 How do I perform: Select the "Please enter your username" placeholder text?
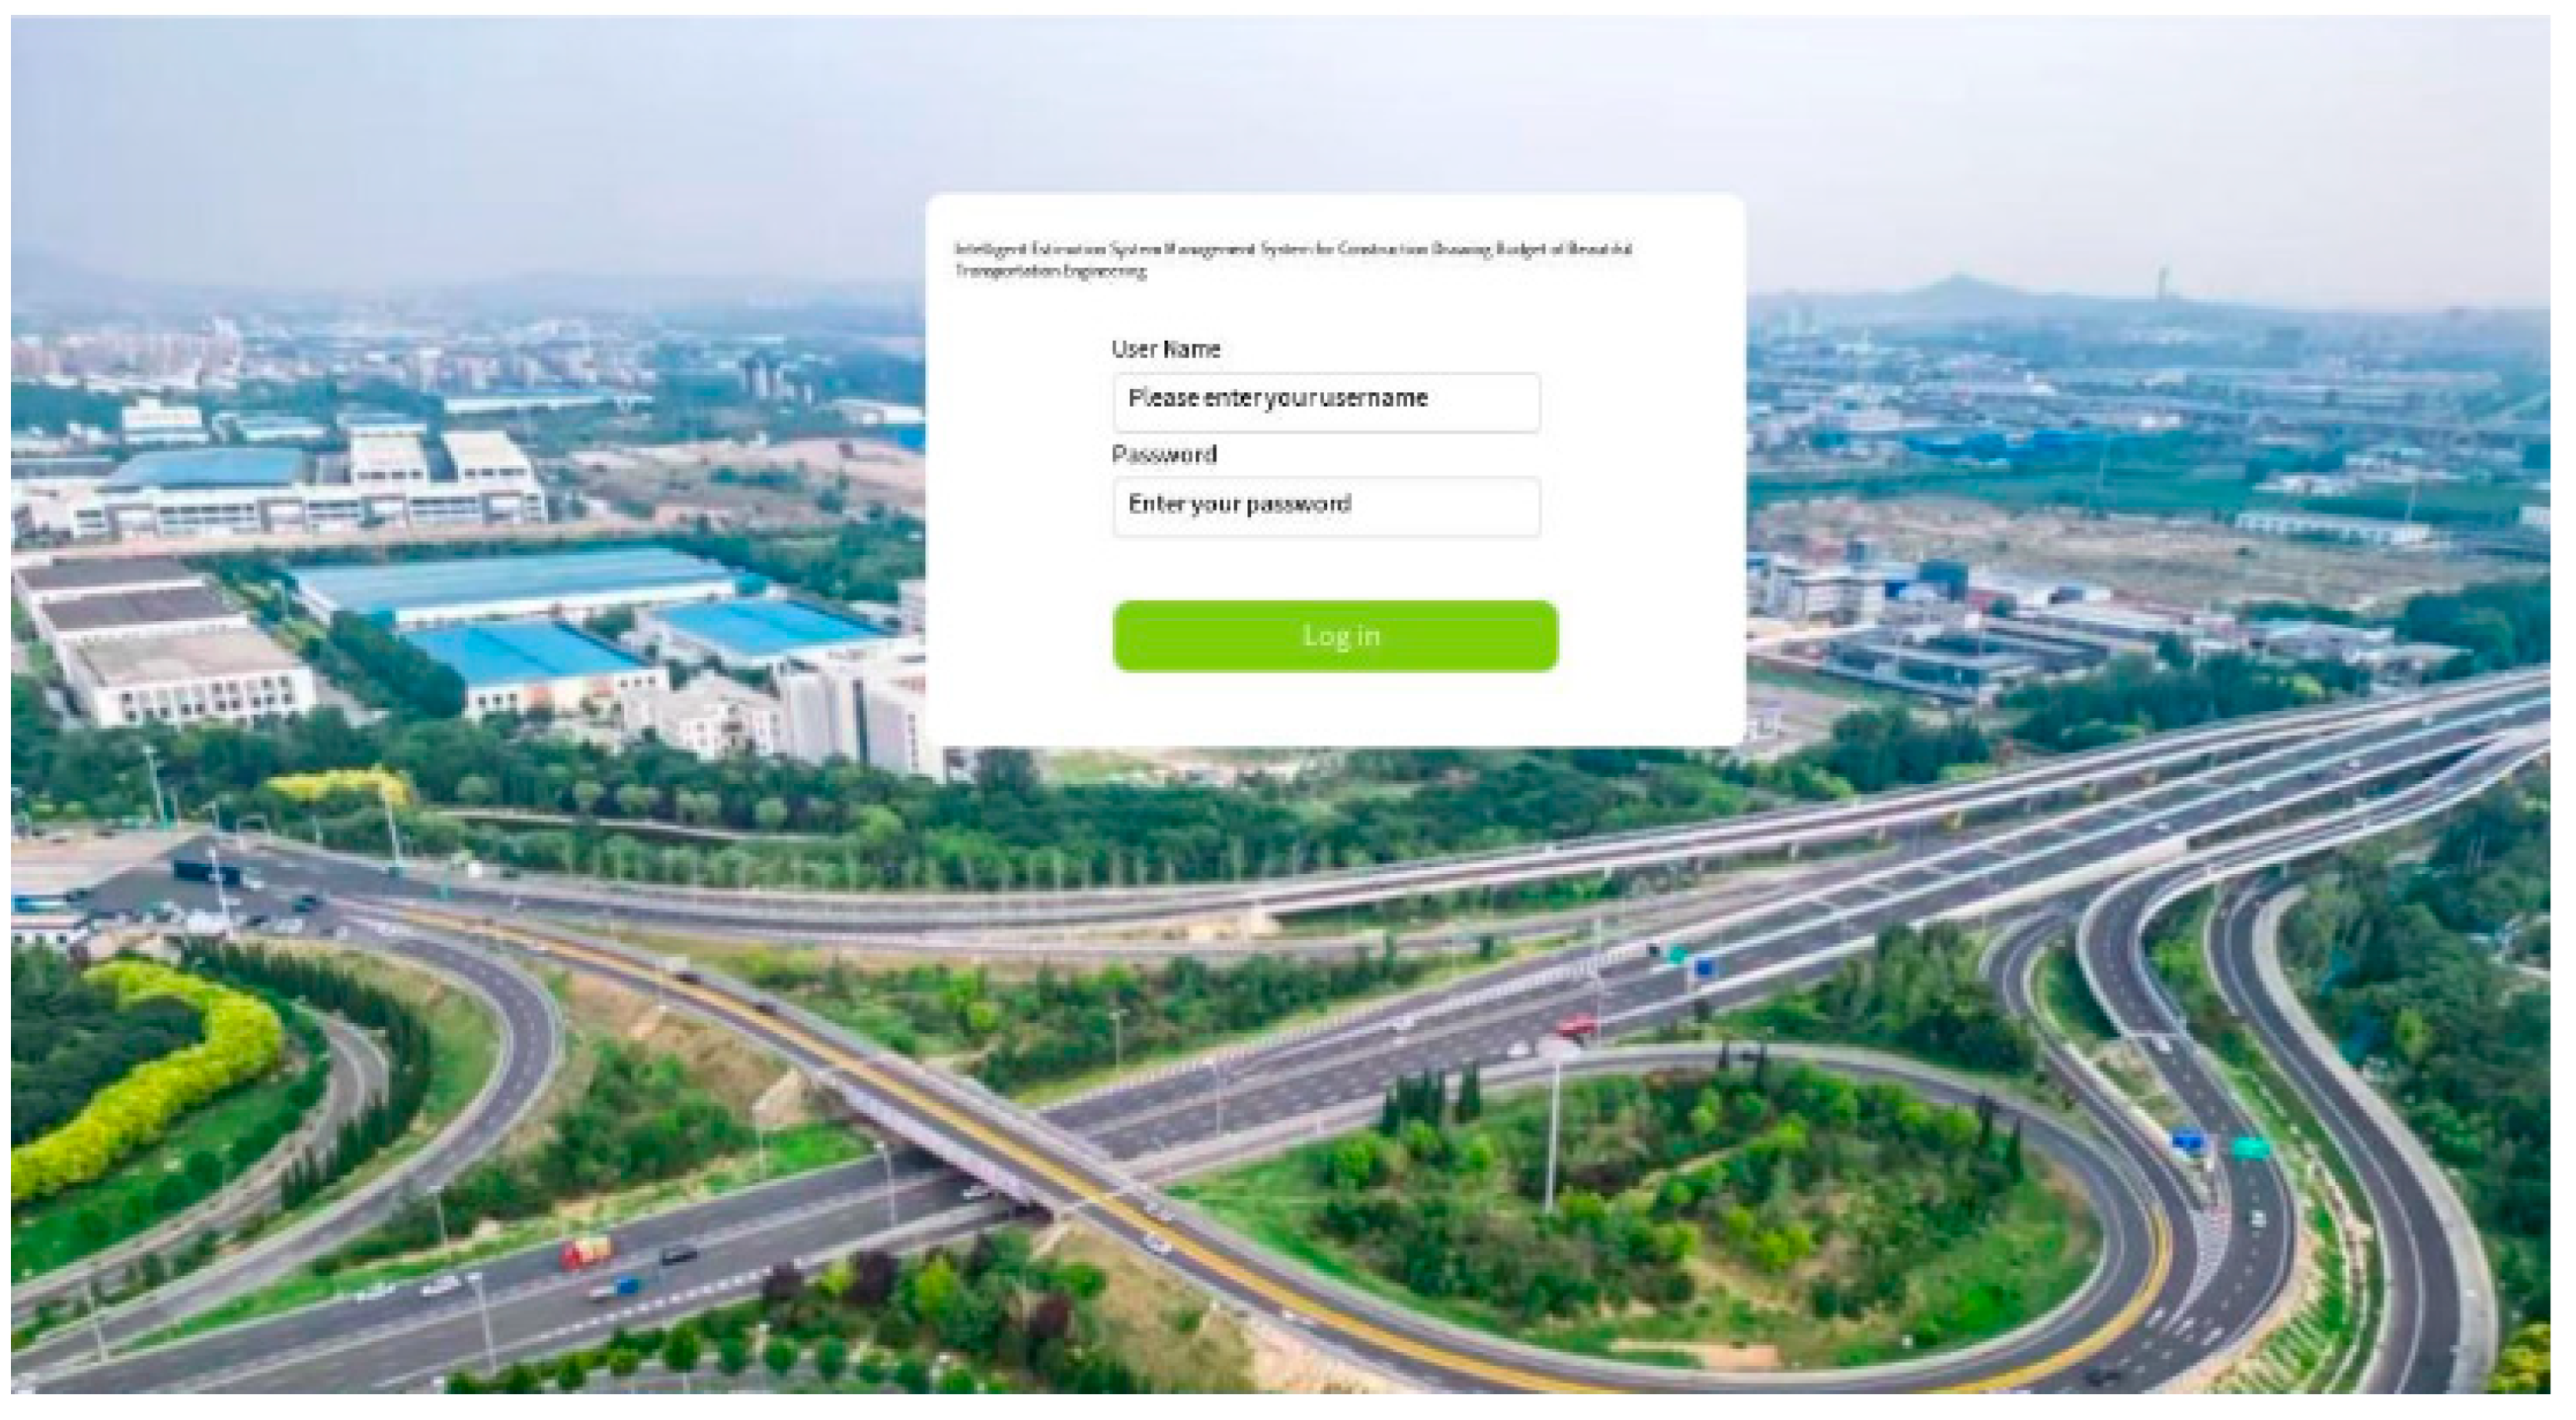point(1277,398)
